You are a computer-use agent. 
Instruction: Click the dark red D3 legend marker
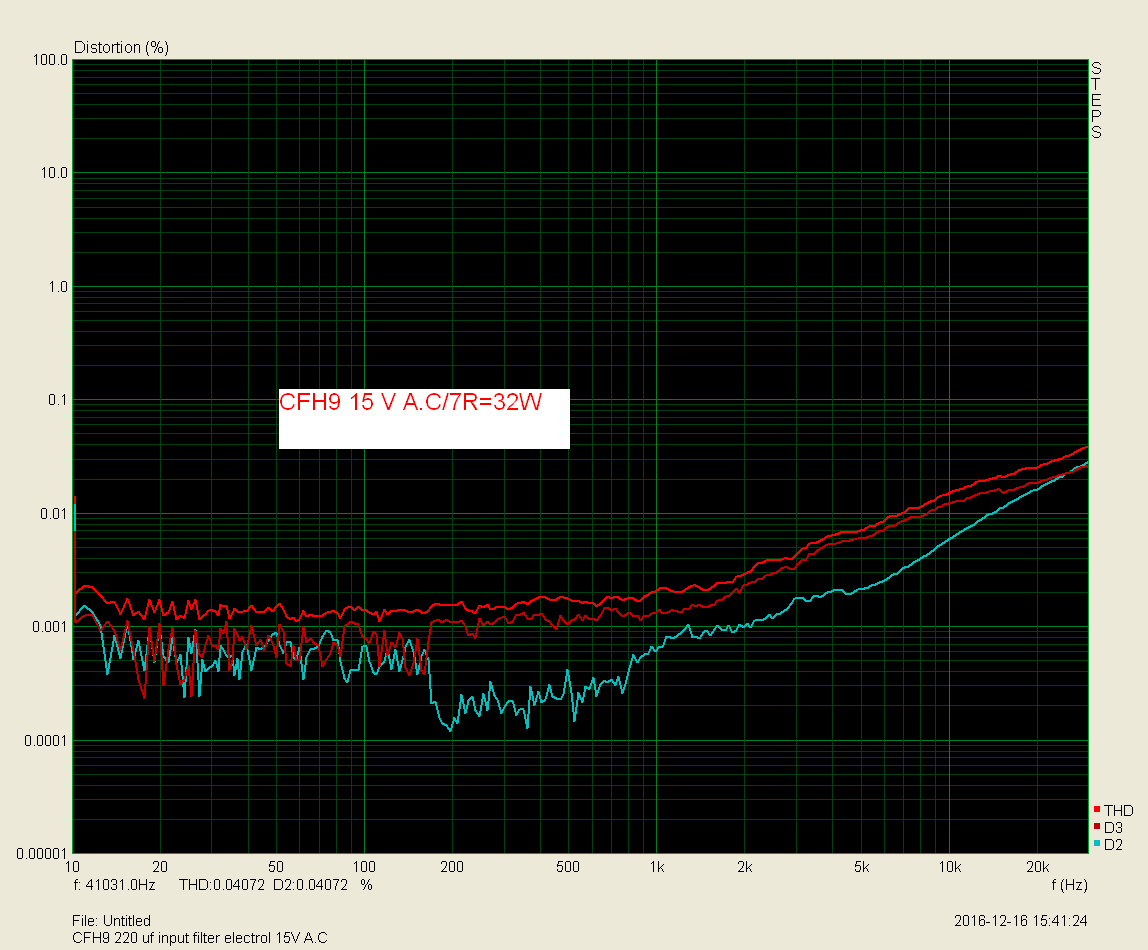1097,826
